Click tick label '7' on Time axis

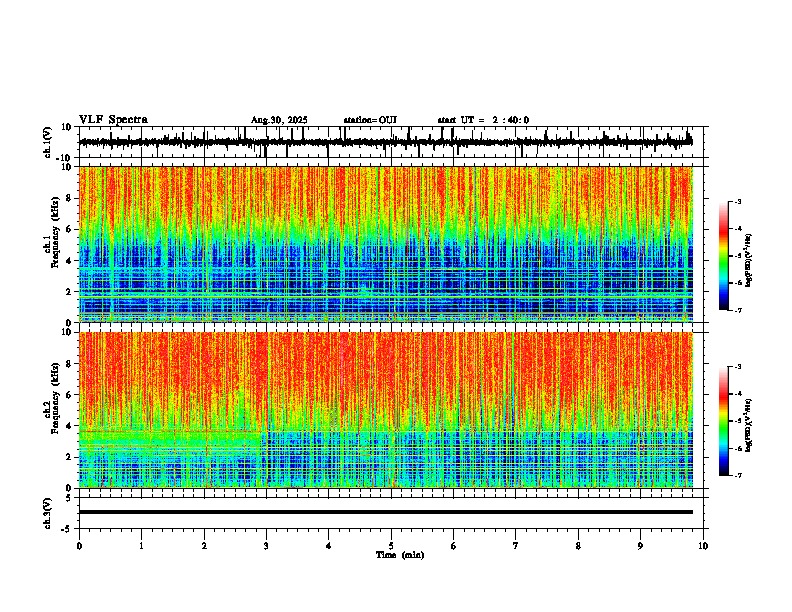pos(516,546)
